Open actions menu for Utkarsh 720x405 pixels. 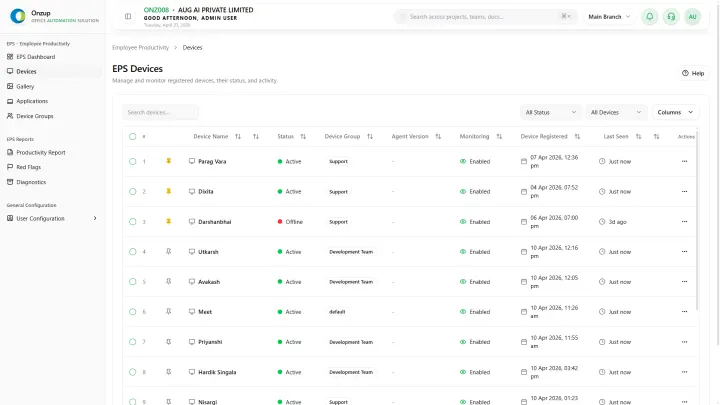click(684, 252)
